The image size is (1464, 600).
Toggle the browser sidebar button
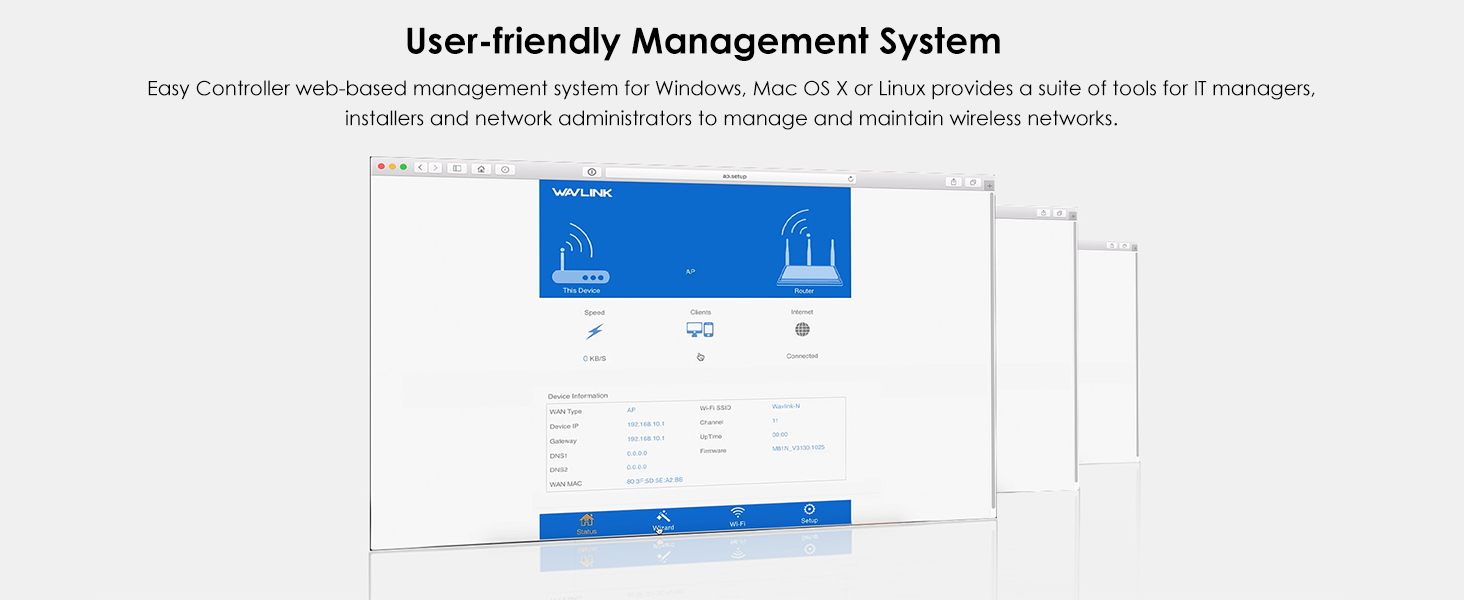tap(456, 169)
